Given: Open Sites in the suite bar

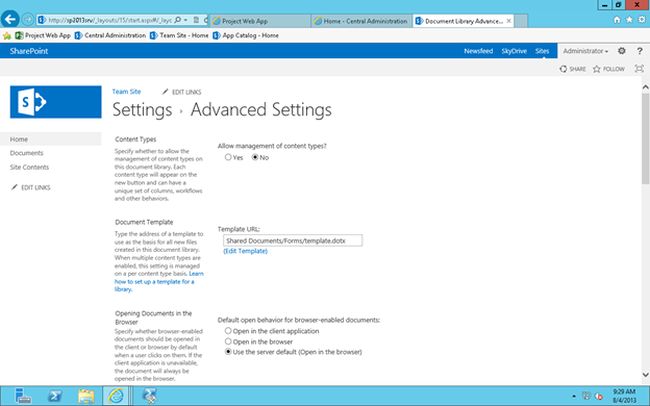Looking at the screenshot, I should [x=542, y=51].
